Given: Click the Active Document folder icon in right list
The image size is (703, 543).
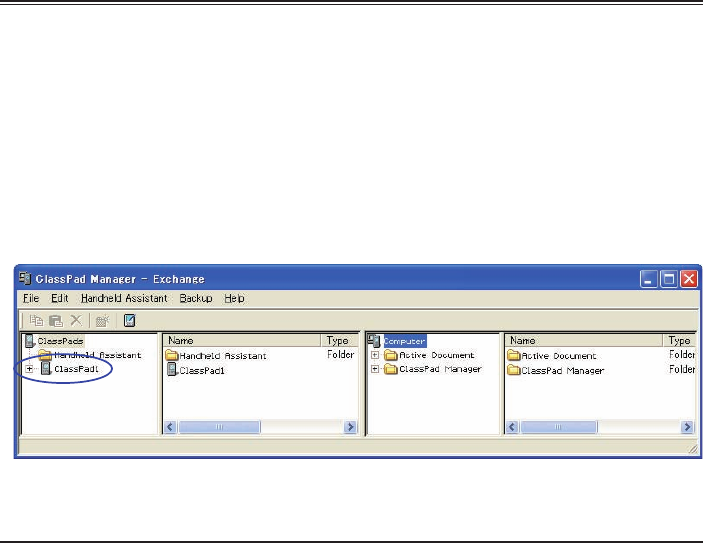Looking at the screenshot, I should pyautogui.click(x=513, y=356).
